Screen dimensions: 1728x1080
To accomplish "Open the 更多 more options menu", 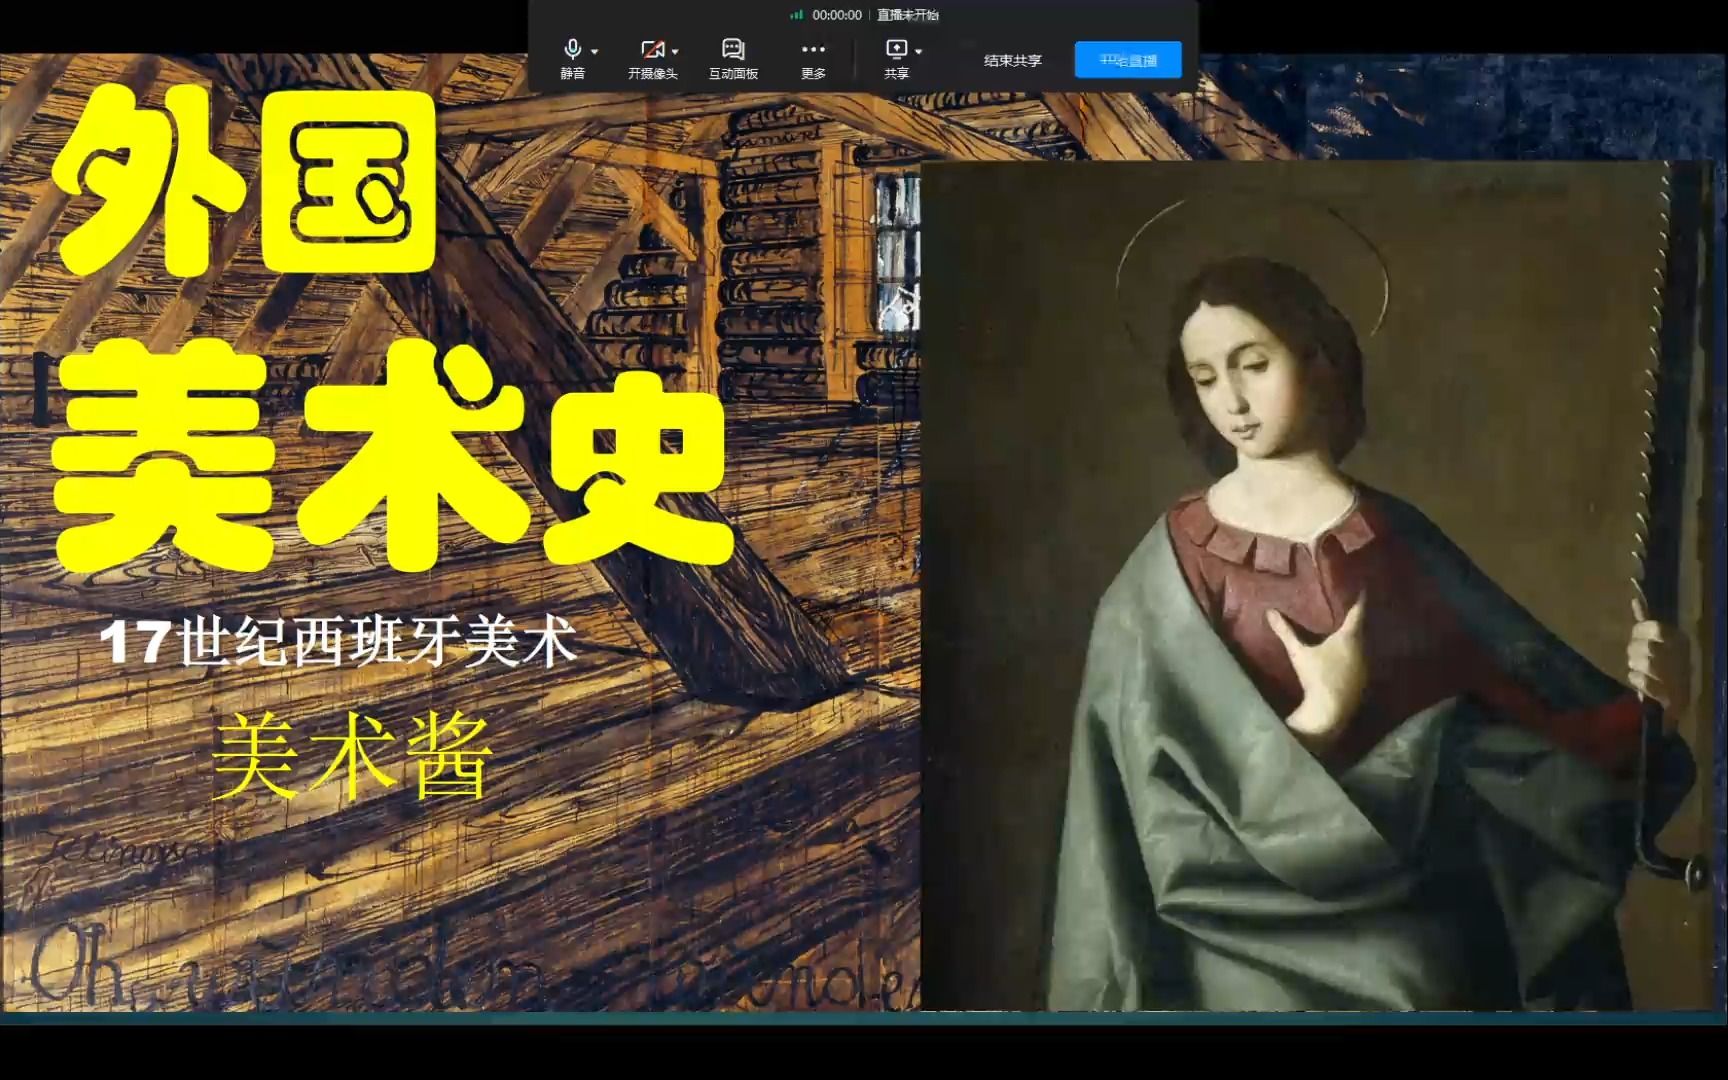I will [x=813, y=59].
